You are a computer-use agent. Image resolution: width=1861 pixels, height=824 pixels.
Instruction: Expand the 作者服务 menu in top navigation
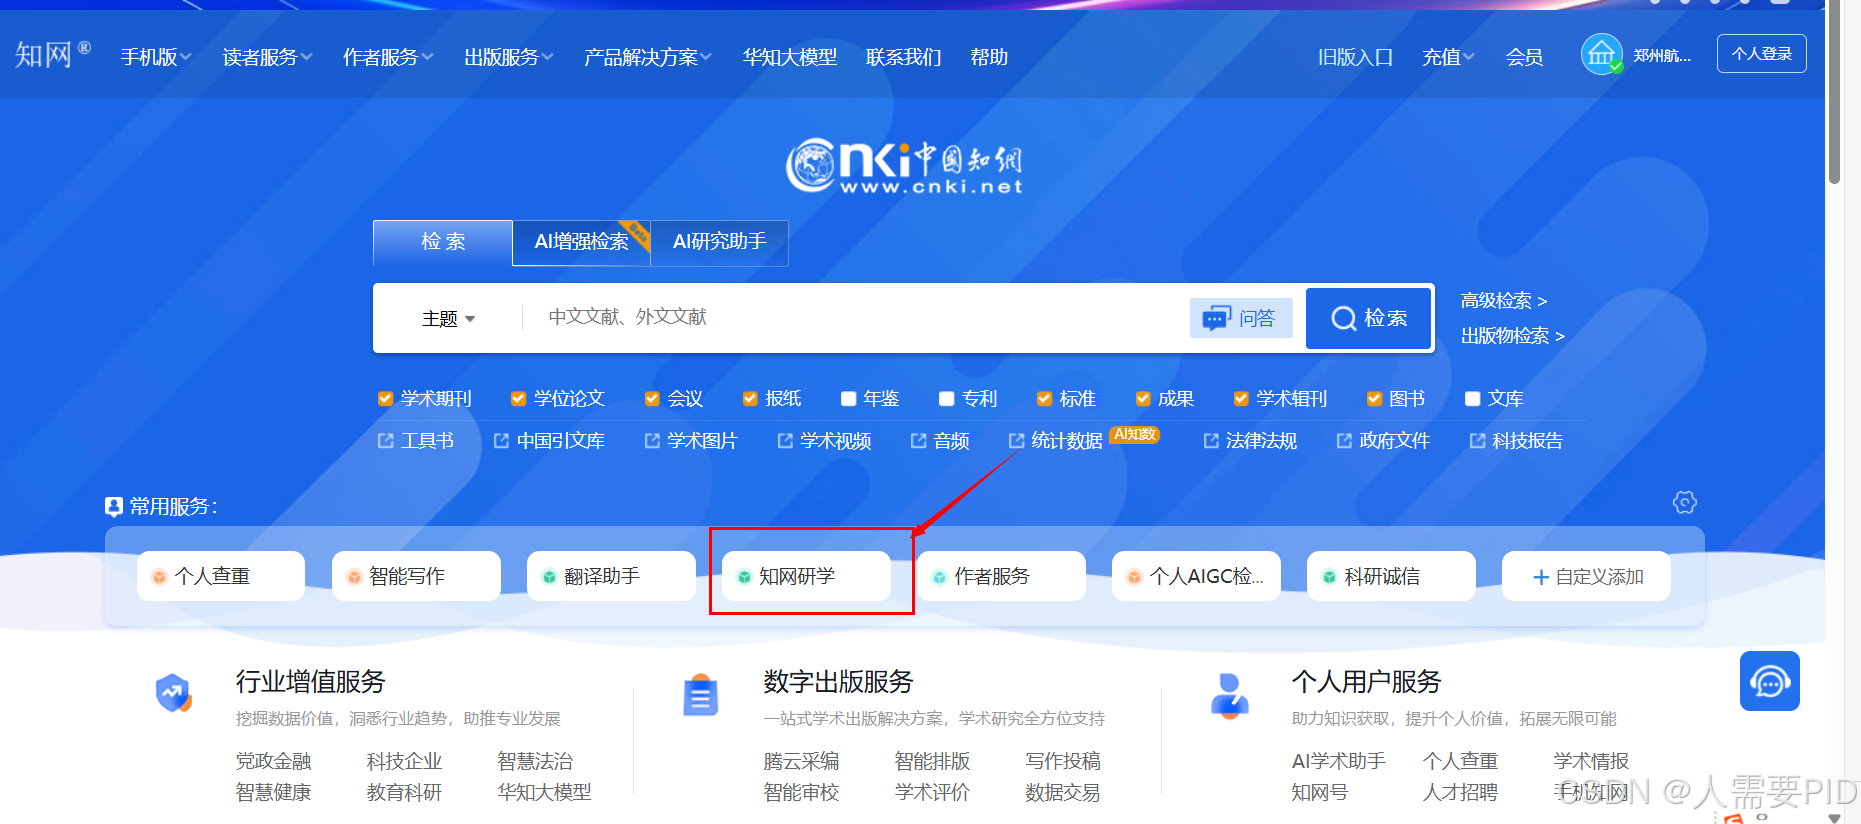tap(388, 57)
